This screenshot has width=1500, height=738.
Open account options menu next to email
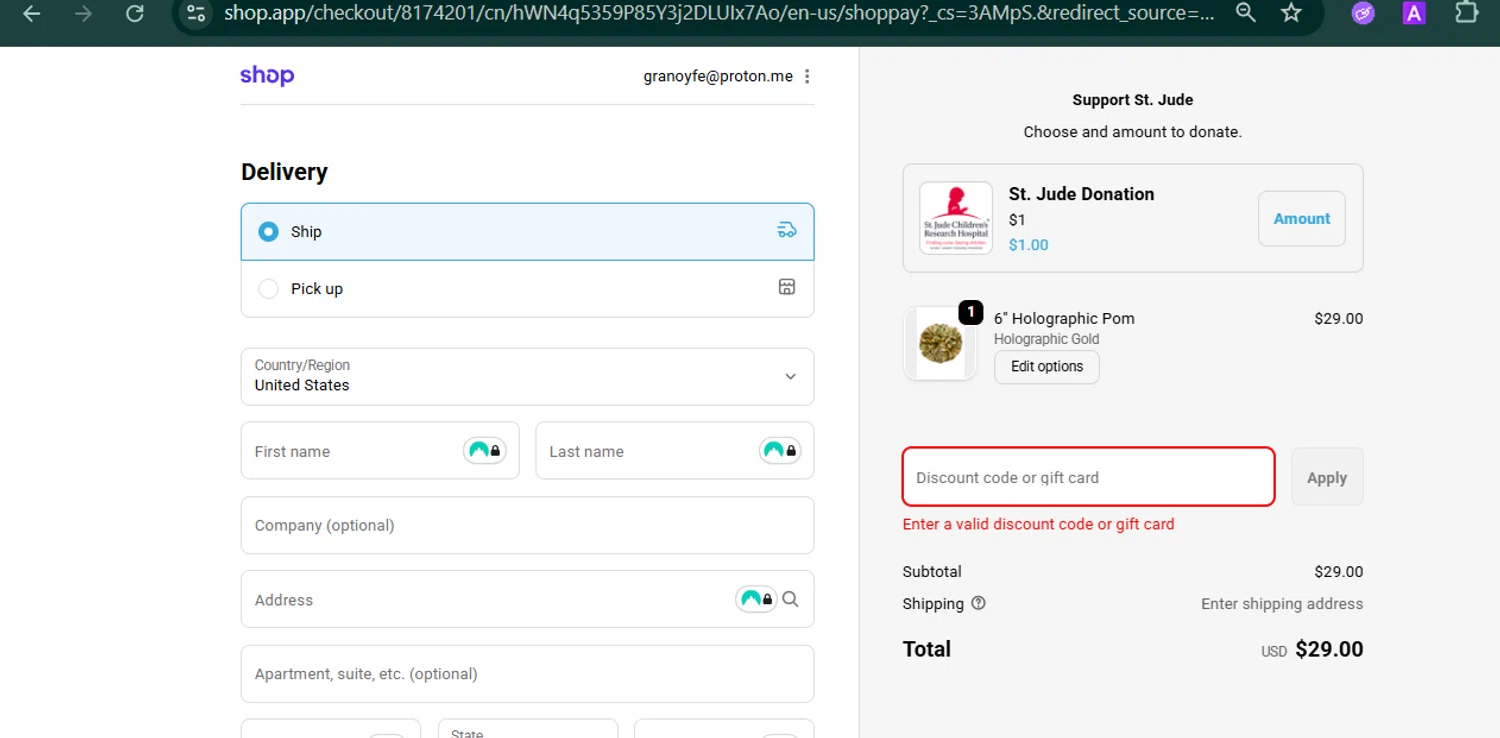coord(807,76)
